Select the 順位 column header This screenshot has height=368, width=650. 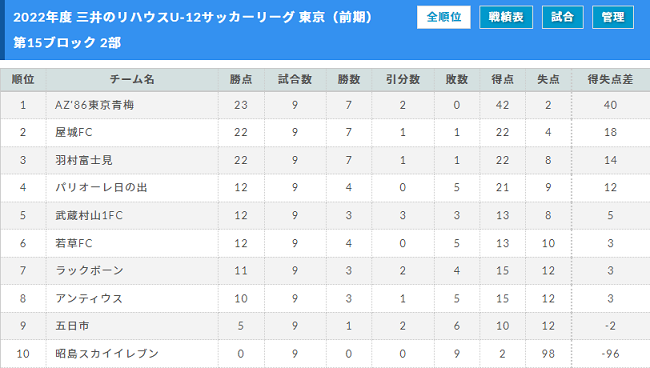23,80
